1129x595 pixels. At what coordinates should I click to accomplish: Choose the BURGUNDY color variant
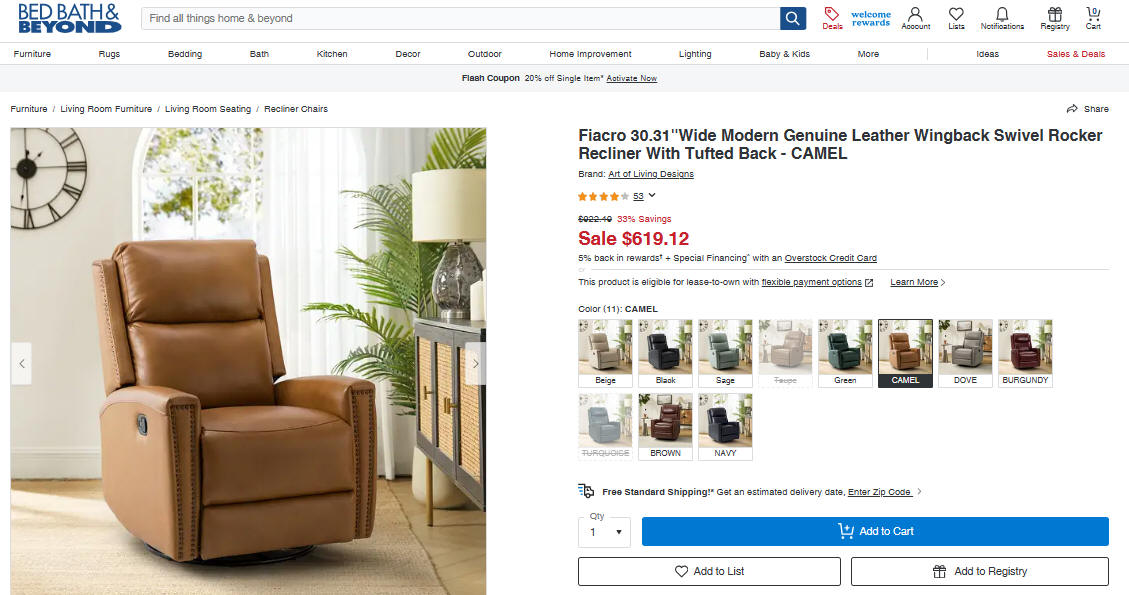1025,353
